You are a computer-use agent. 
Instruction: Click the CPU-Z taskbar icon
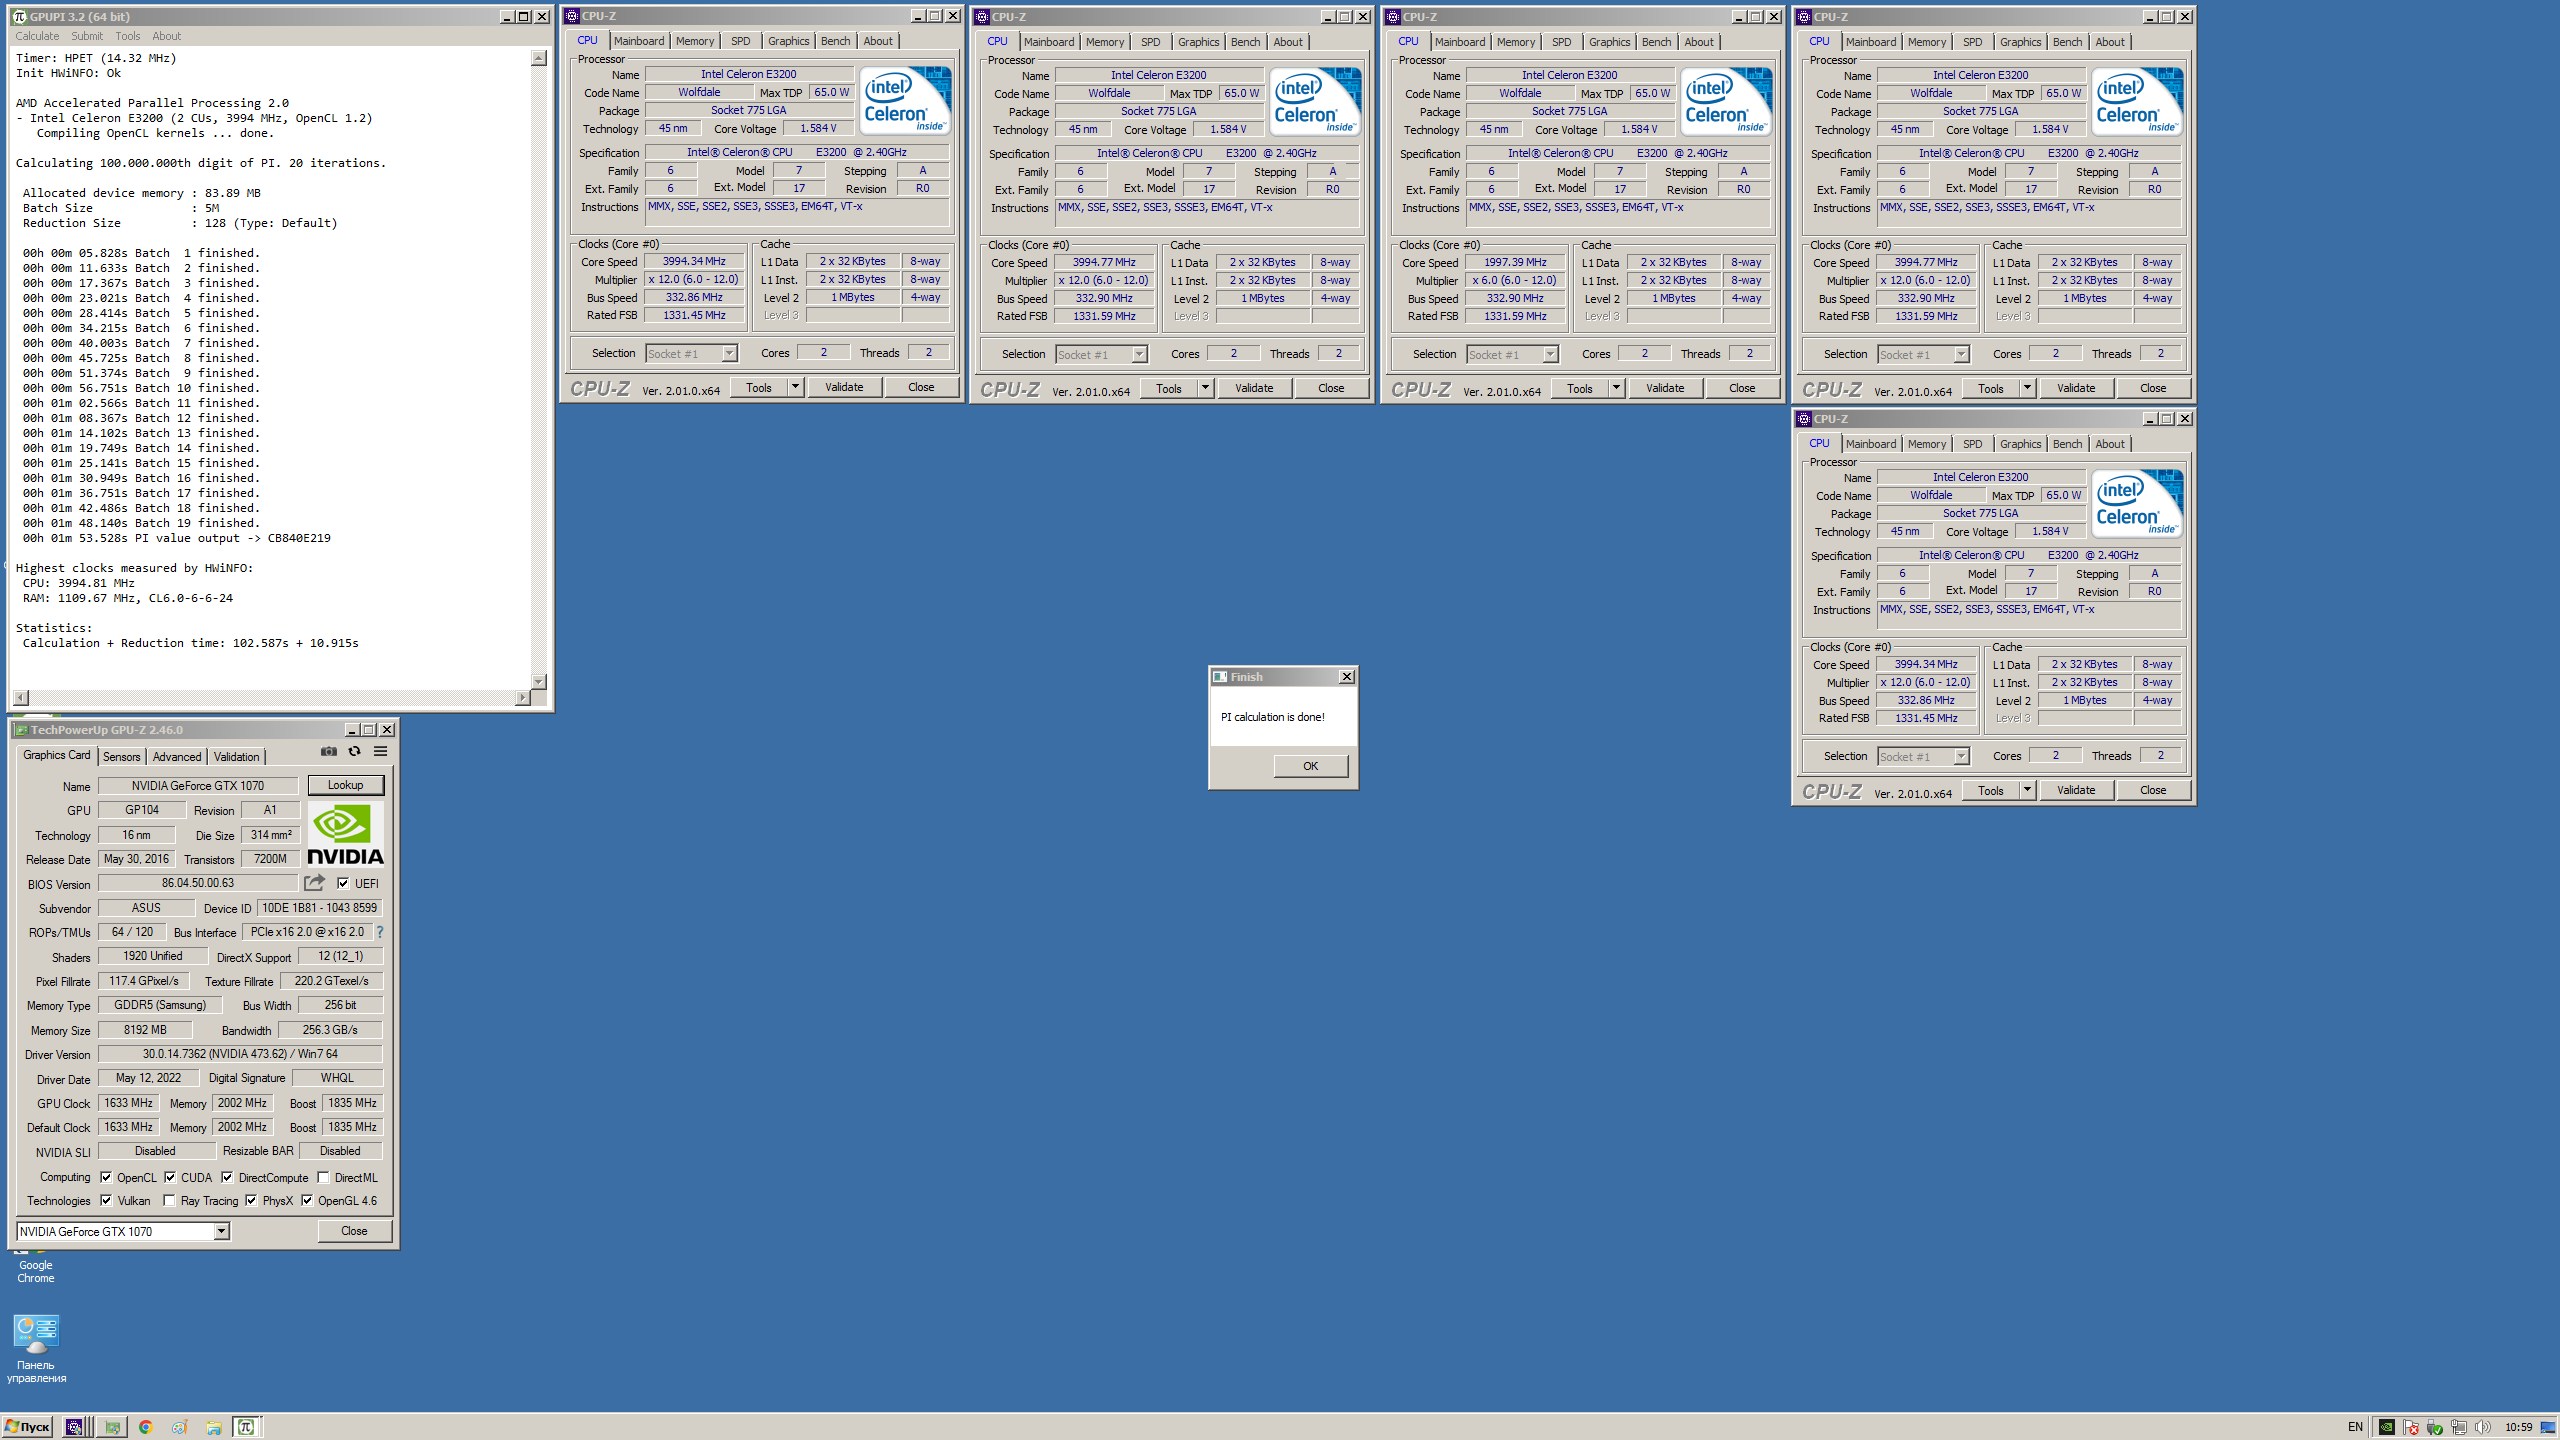click(74, 1427)
